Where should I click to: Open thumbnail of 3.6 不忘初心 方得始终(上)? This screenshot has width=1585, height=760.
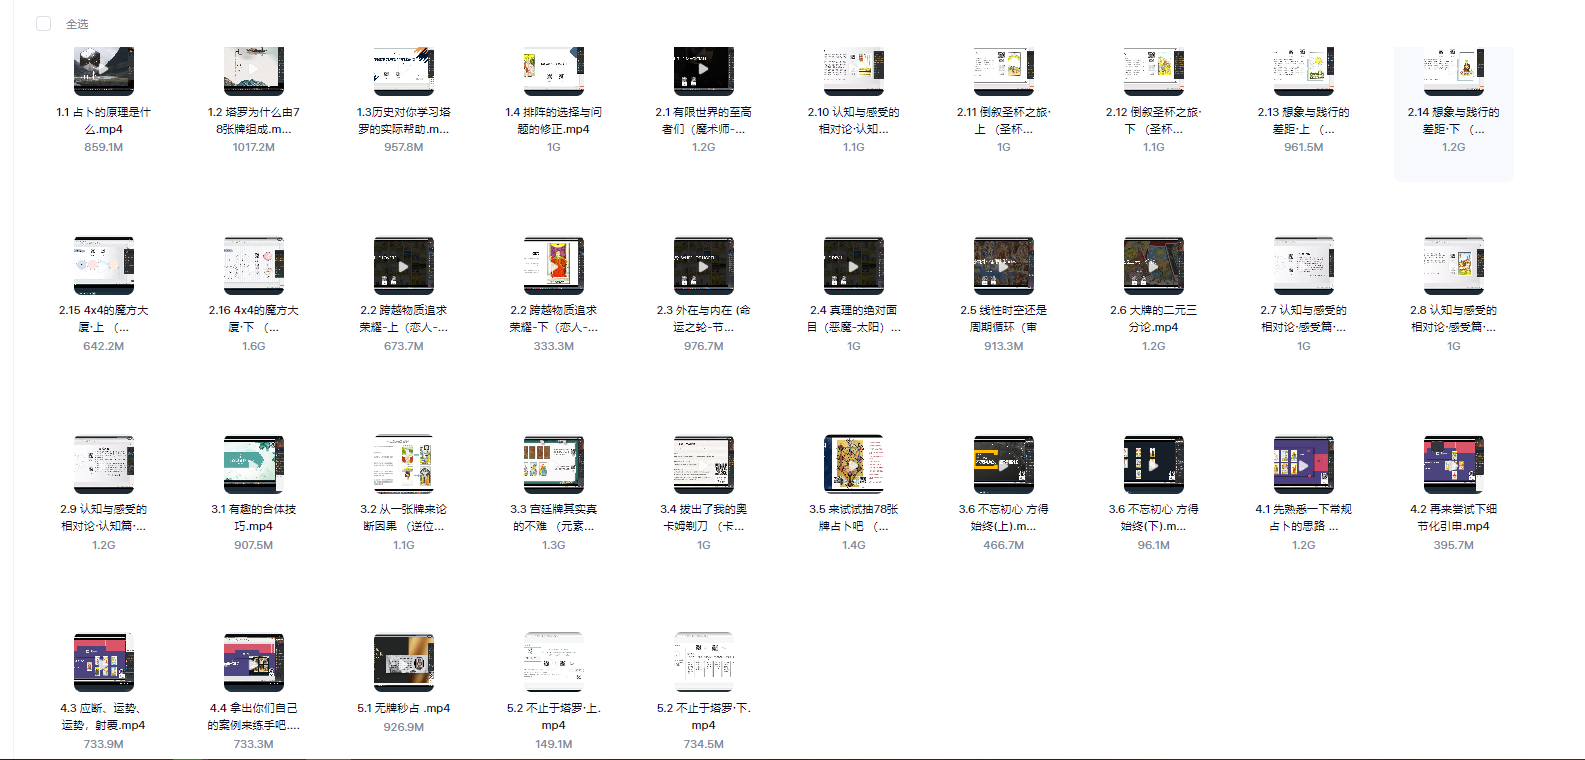(x=1004, y=465)
